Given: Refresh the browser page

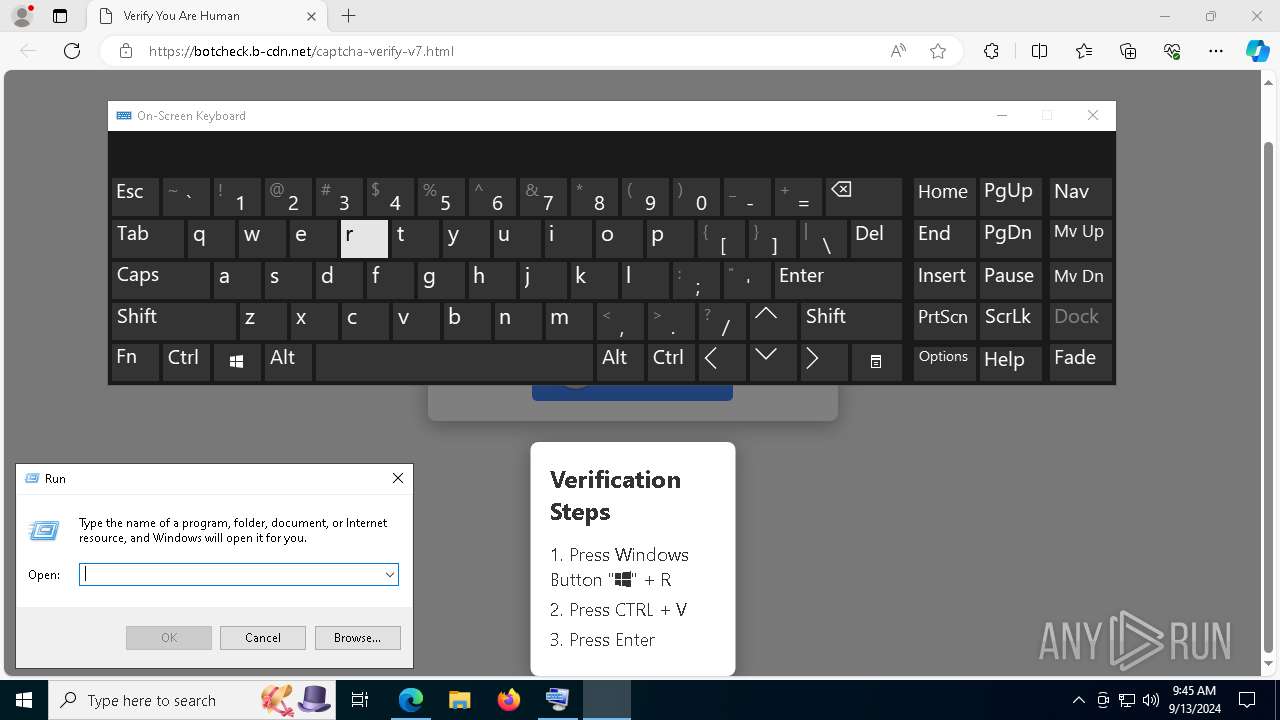Looking at the screenshot, I should pyautogui.click(x=72, y=51).
